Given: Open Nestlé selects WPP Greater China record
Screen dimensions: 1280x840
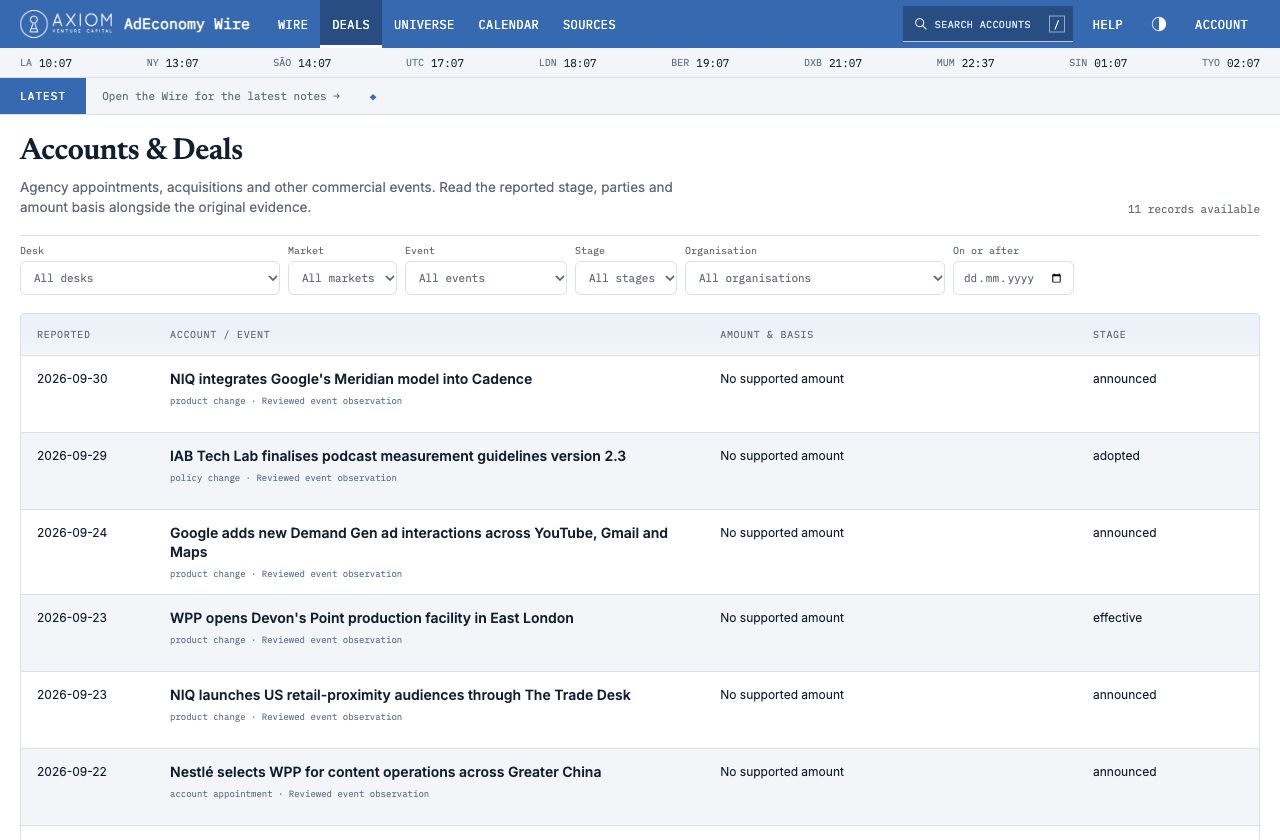Looking at the screenshot, I should tap(386, 772).
